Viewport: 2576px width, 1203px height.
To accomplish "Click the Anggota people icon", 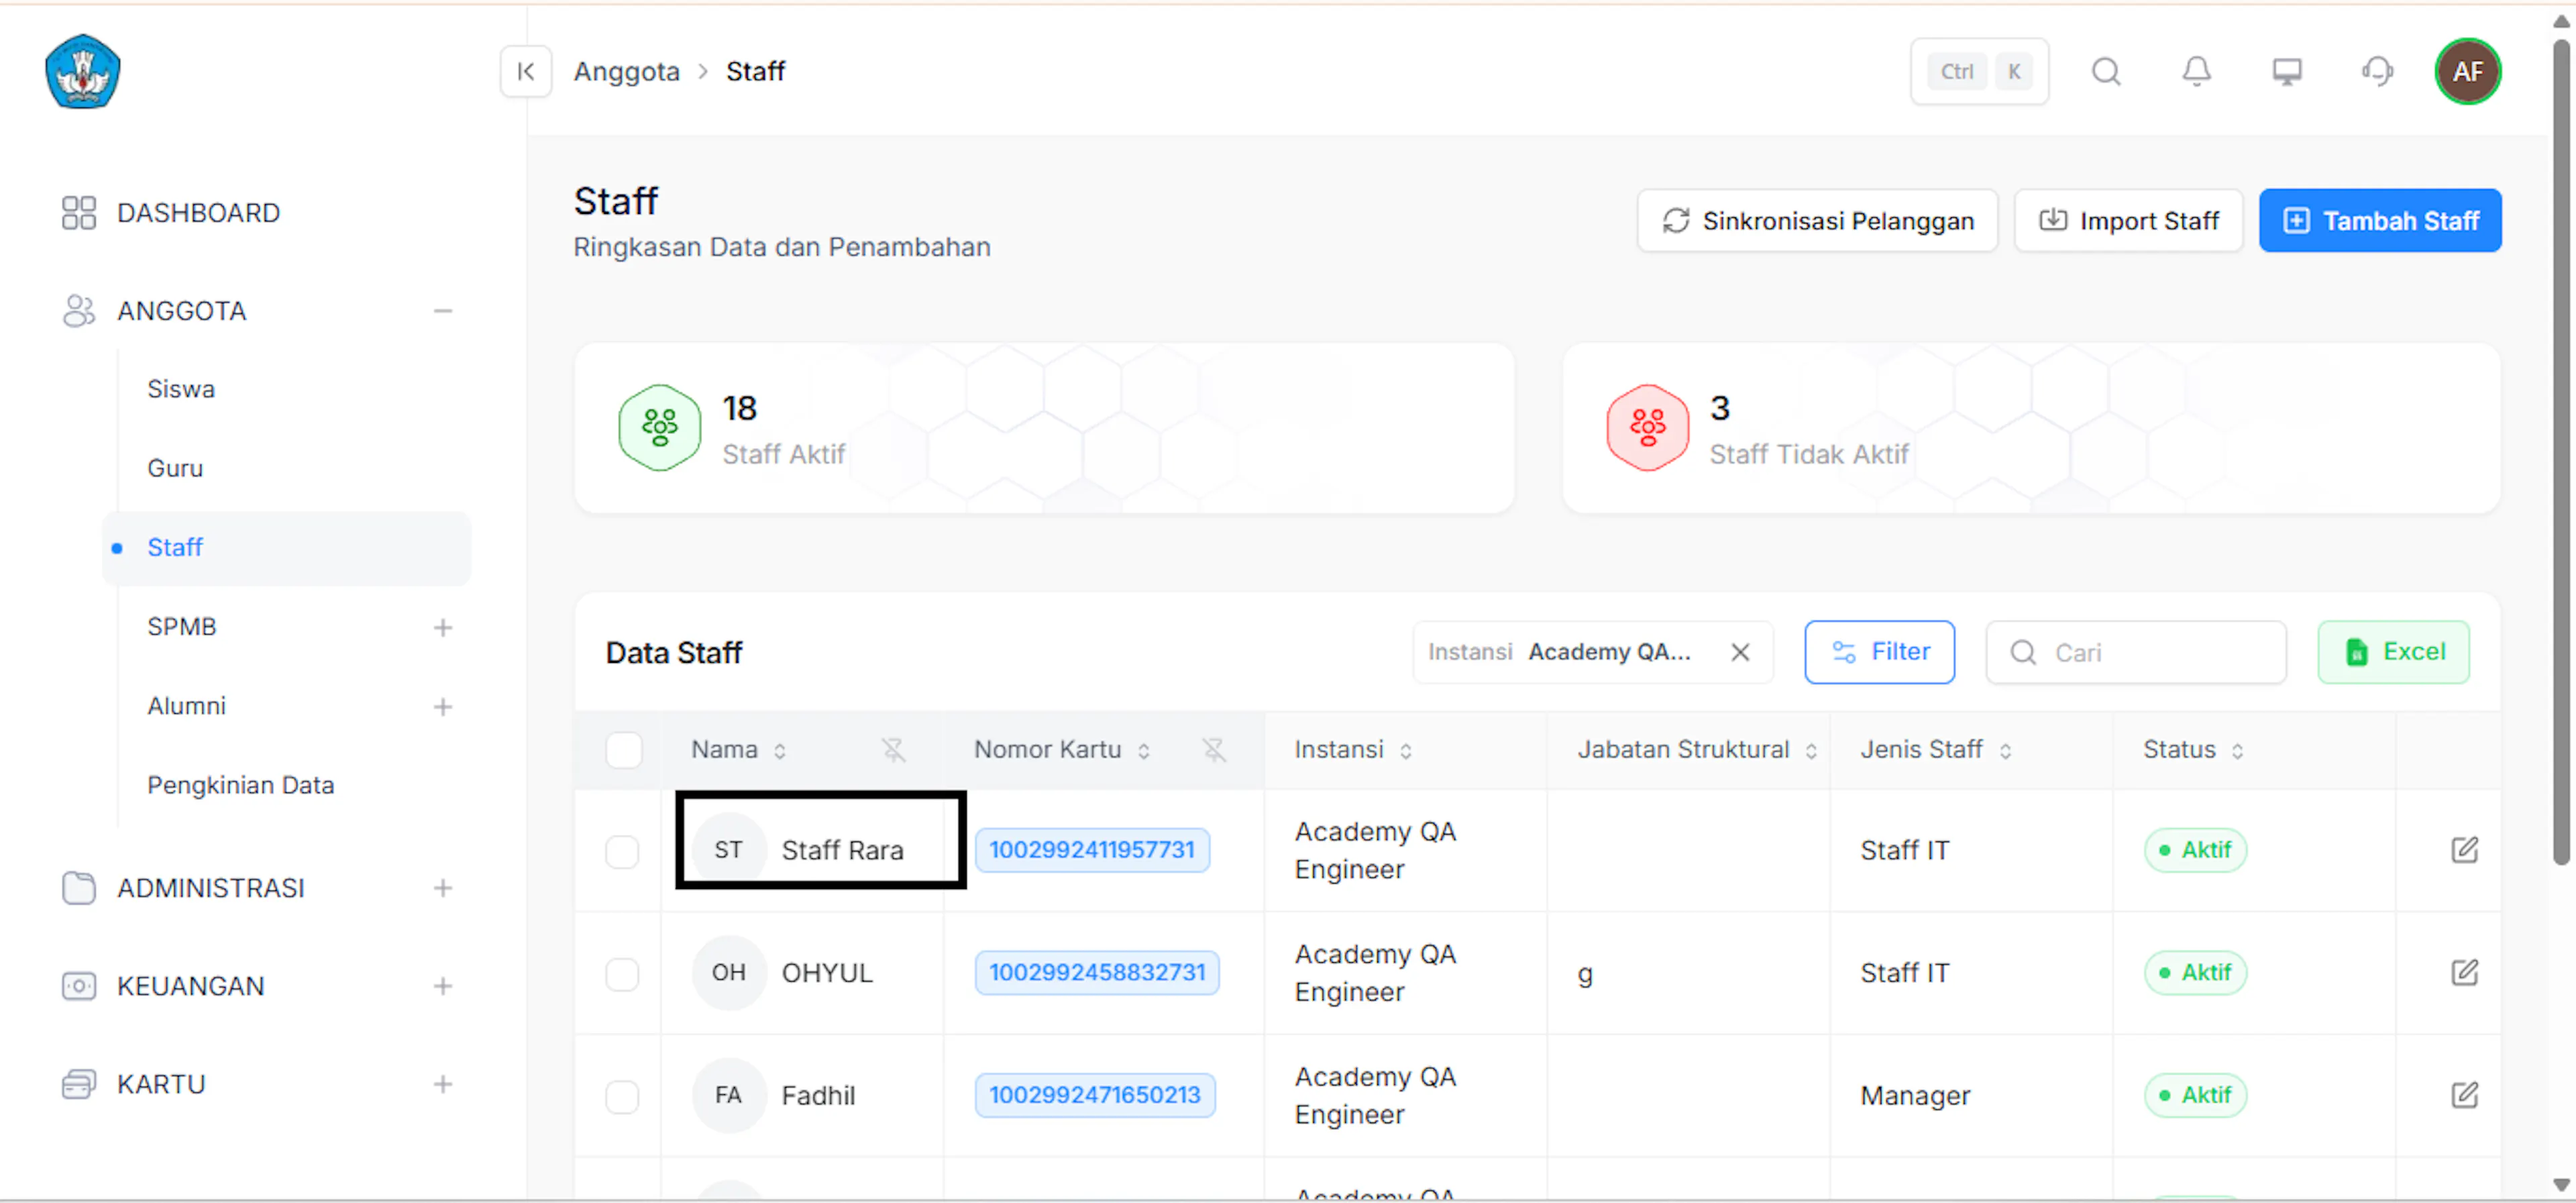I will 79,311.
